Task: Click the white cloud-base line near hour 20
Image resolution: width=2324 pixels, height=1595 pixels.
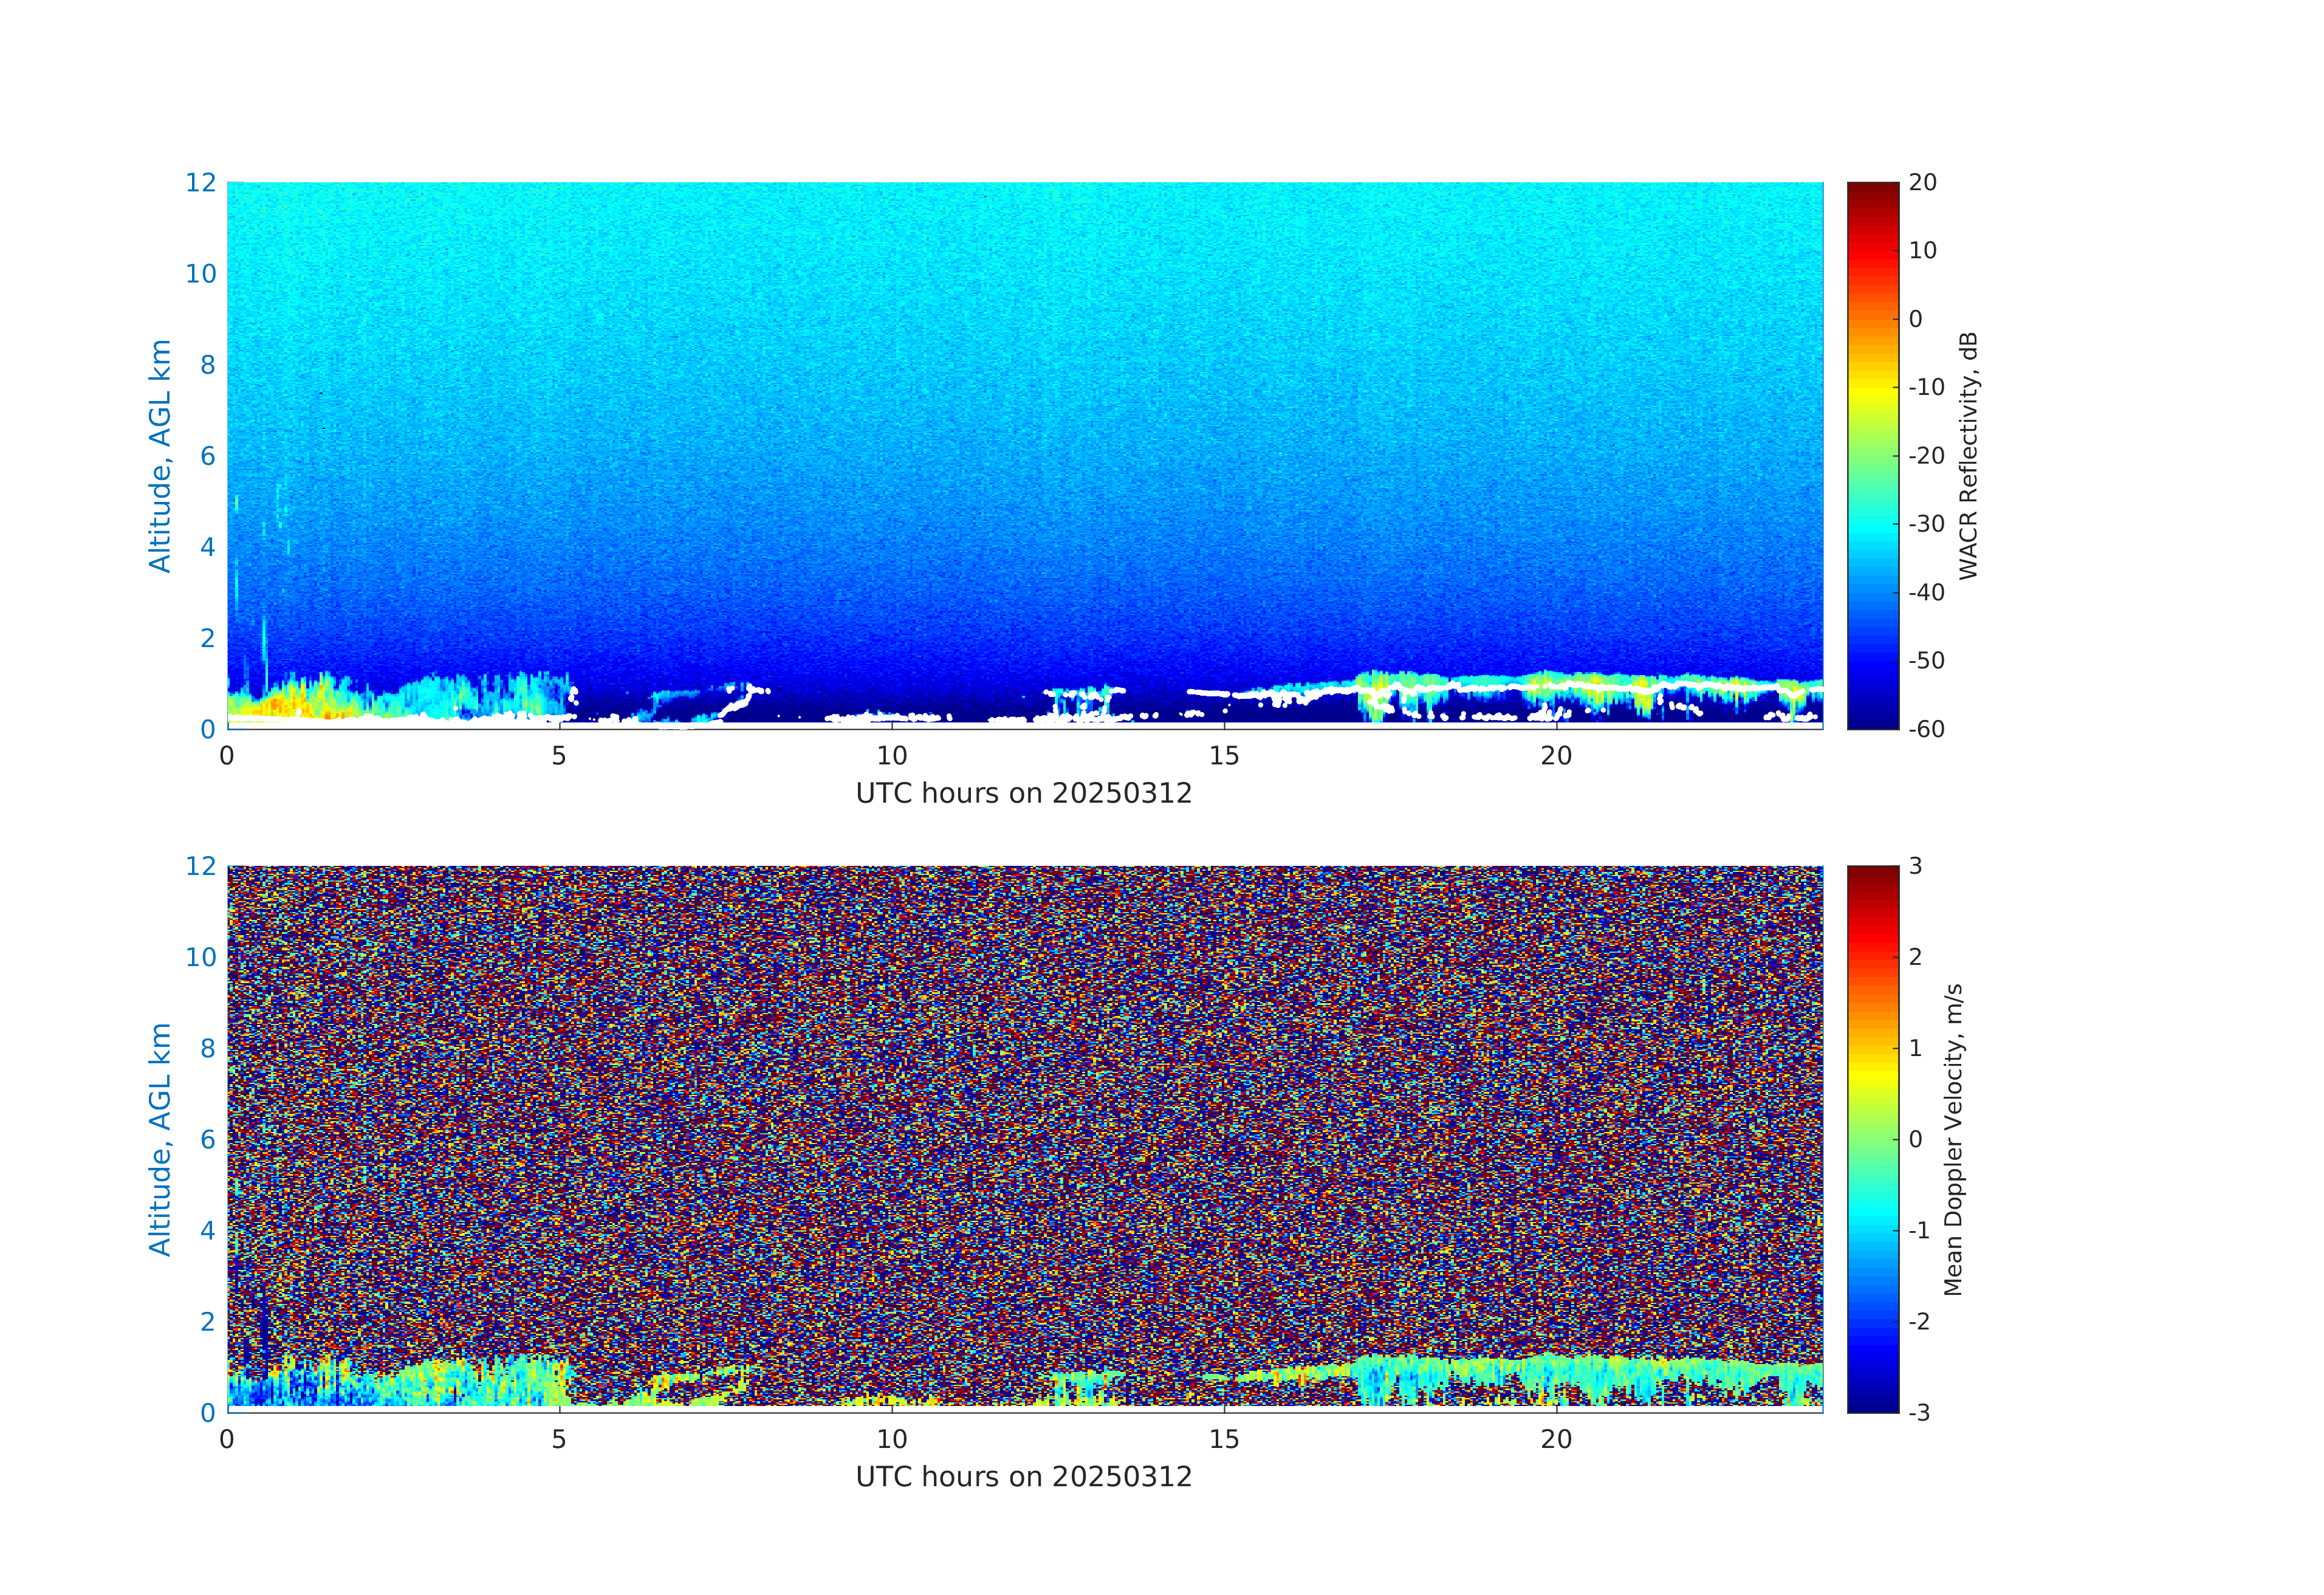Action: tap(1556, 686)
